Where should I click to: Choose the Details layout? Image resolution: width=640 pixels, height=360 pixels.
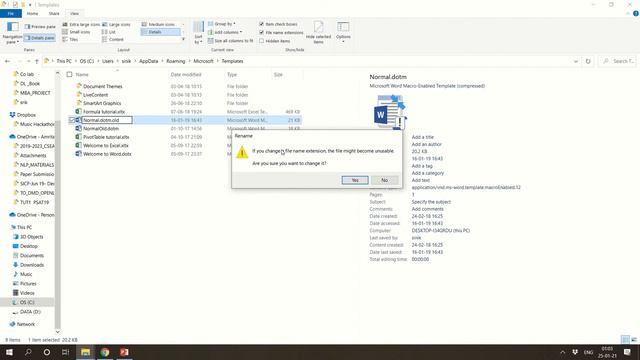coord(160,32)
